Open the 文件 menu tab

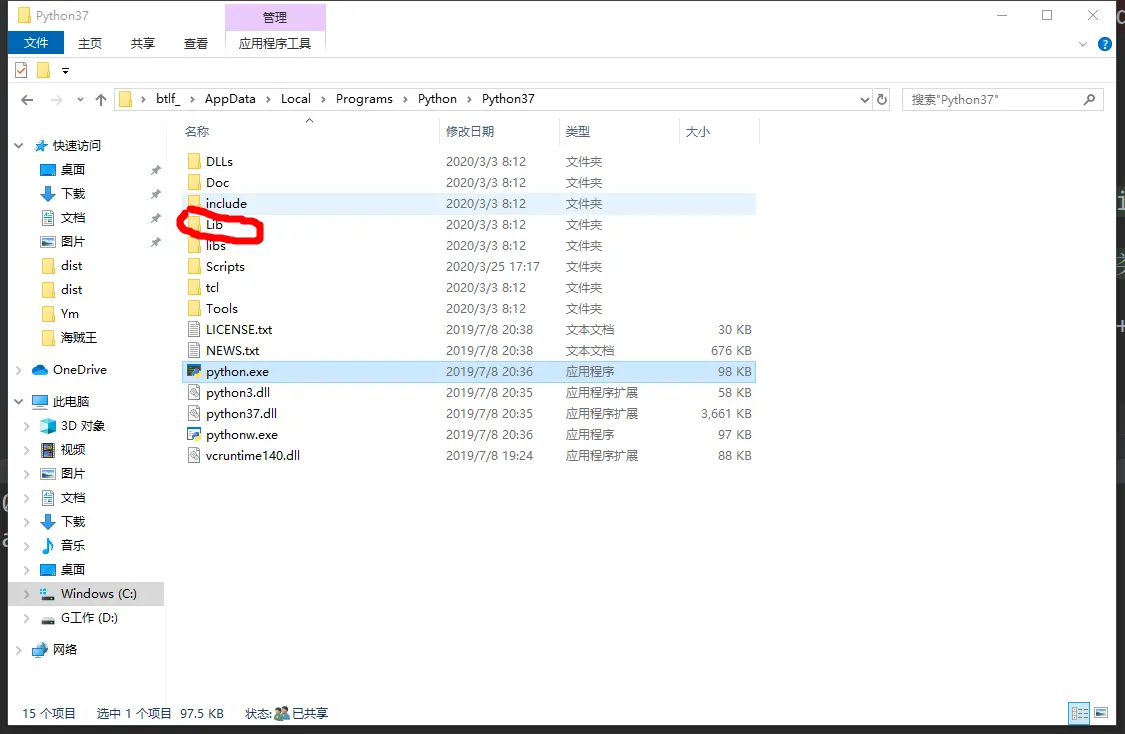point(36,43)
